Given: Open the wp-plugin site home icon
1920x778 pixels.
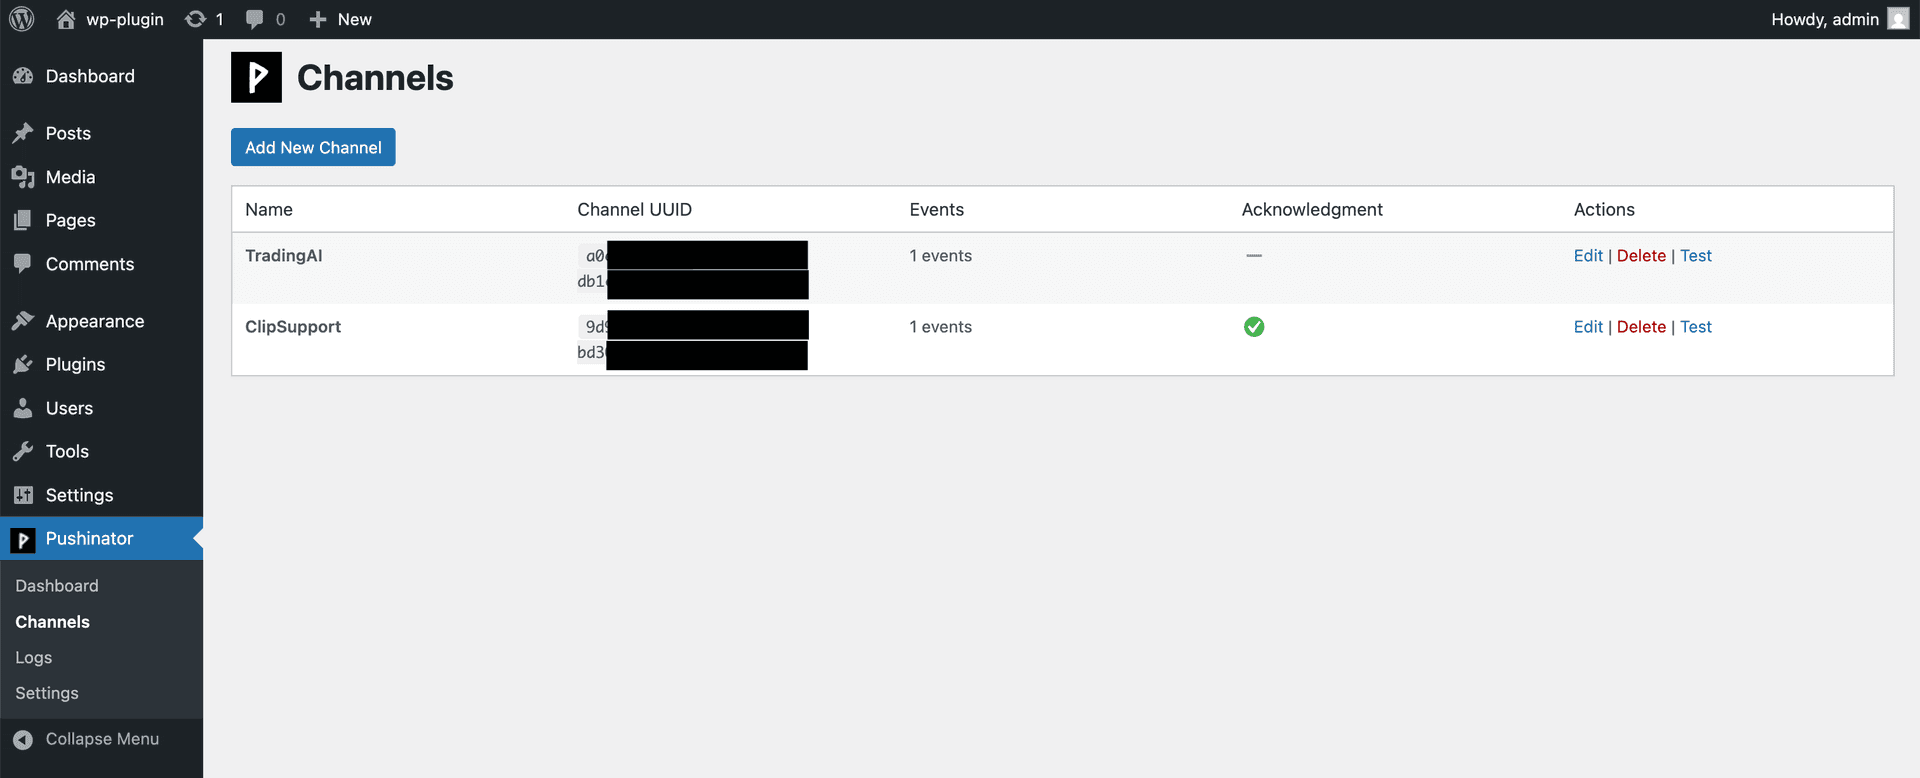Looking at the screenshot, I should (x=66, y=19).
